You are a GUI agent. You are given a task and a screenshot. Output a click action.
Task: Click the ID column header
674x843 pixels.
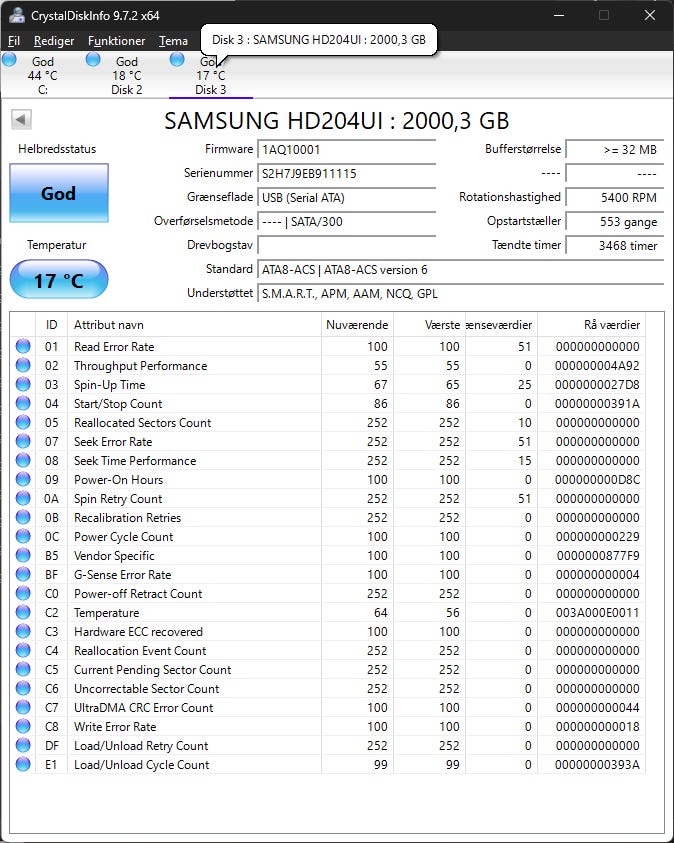pos(52,325)
